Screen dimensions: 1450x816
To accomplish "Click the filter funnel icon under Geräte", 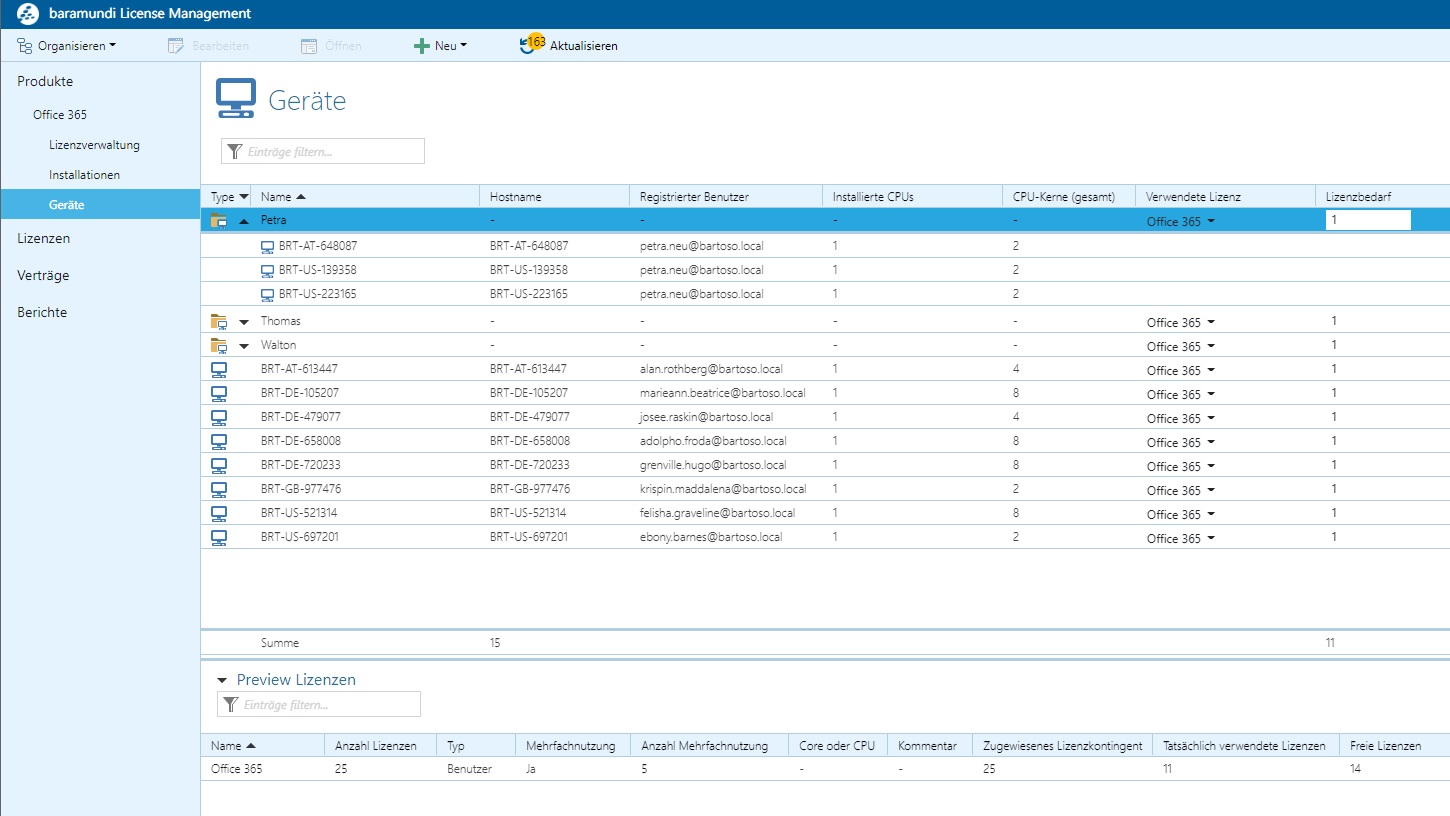I will (235, 152).
